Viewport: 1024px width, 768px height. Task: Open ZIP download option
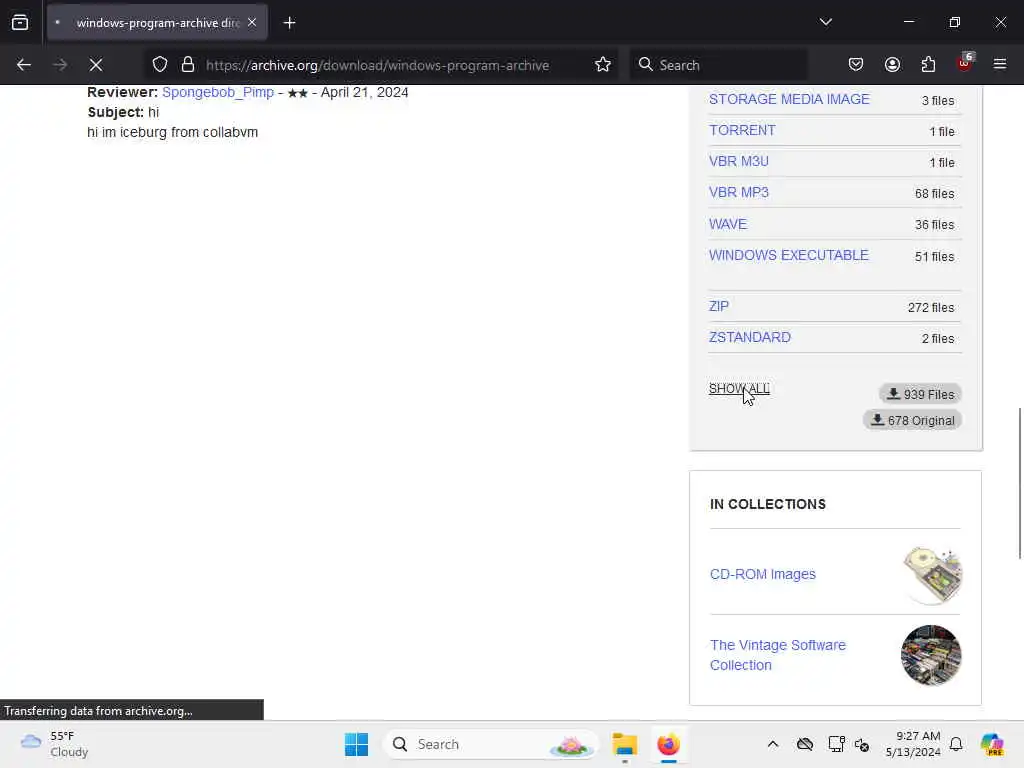pyautogui.click(x=718, y=306)
